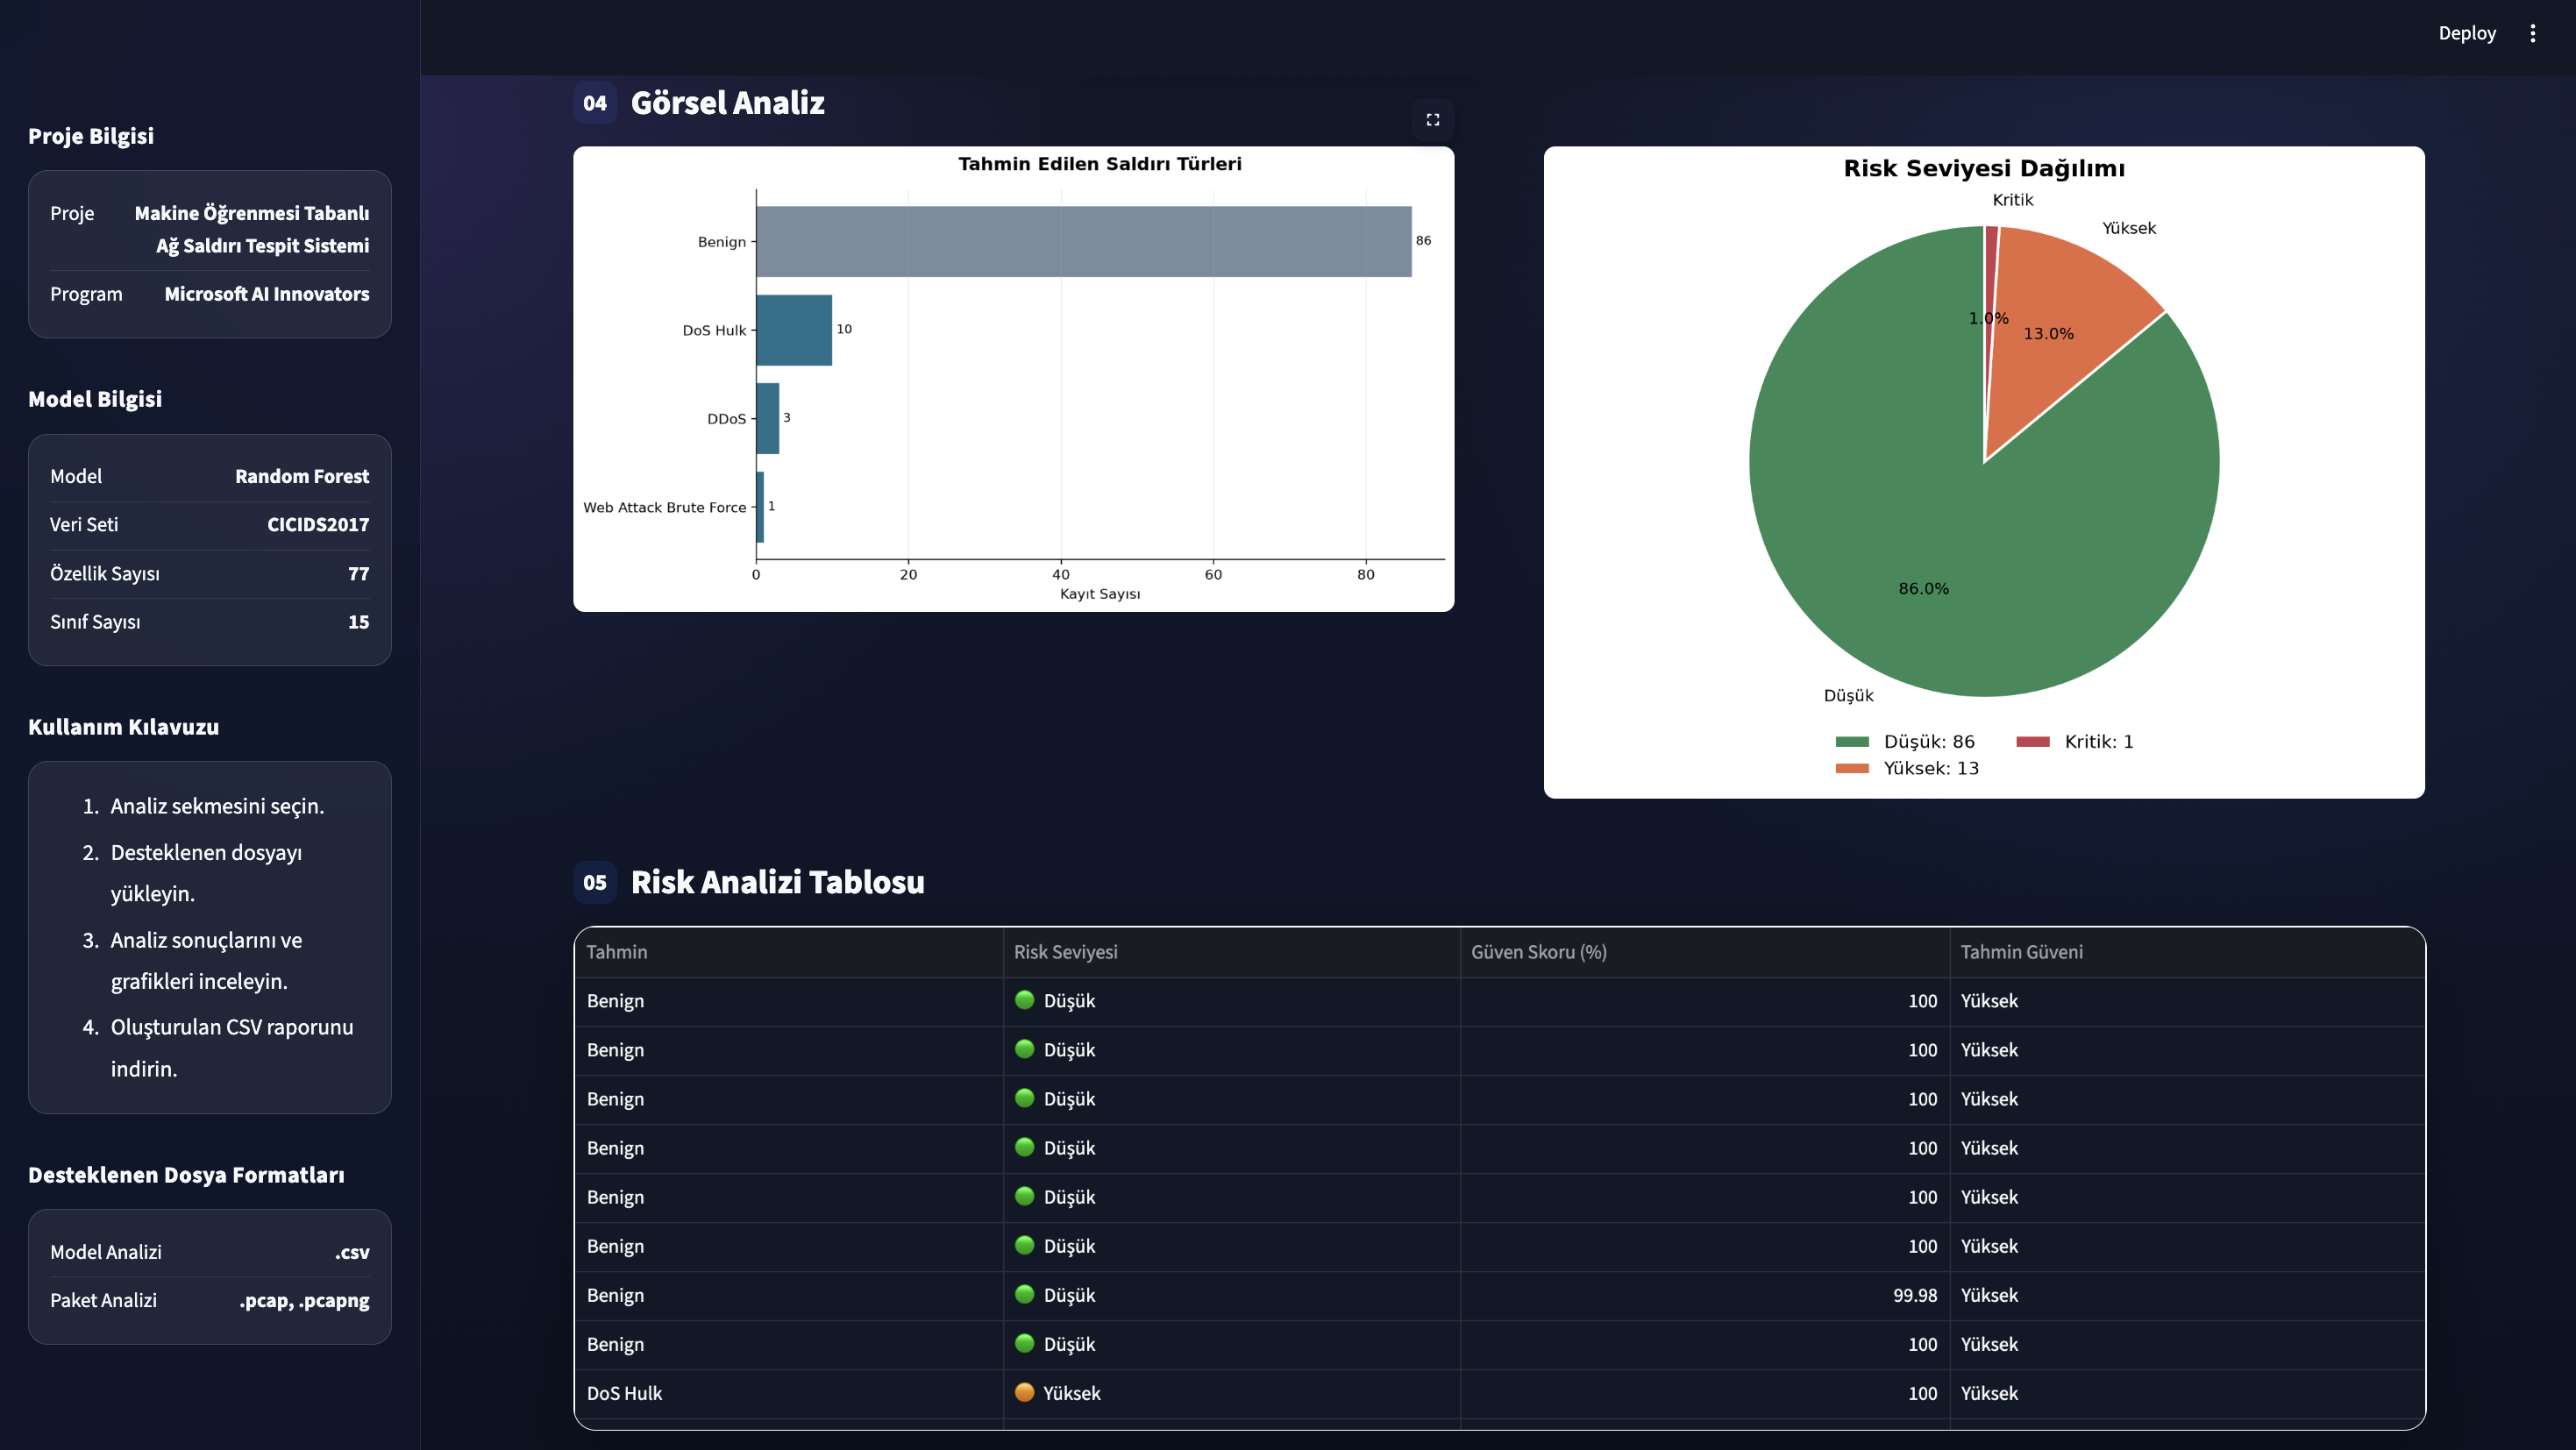This screenshot has width=2576, height=1450.
Task: Click the red Kritik legend swatch
Action: (2033, 742)
